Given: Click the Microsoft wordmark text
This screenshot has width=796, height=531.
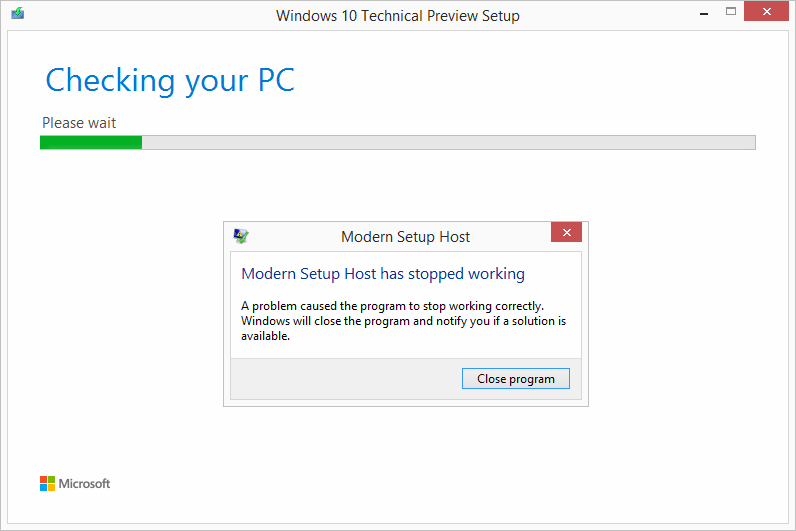Looking at the screenshot, I should (x=84, y=484).
